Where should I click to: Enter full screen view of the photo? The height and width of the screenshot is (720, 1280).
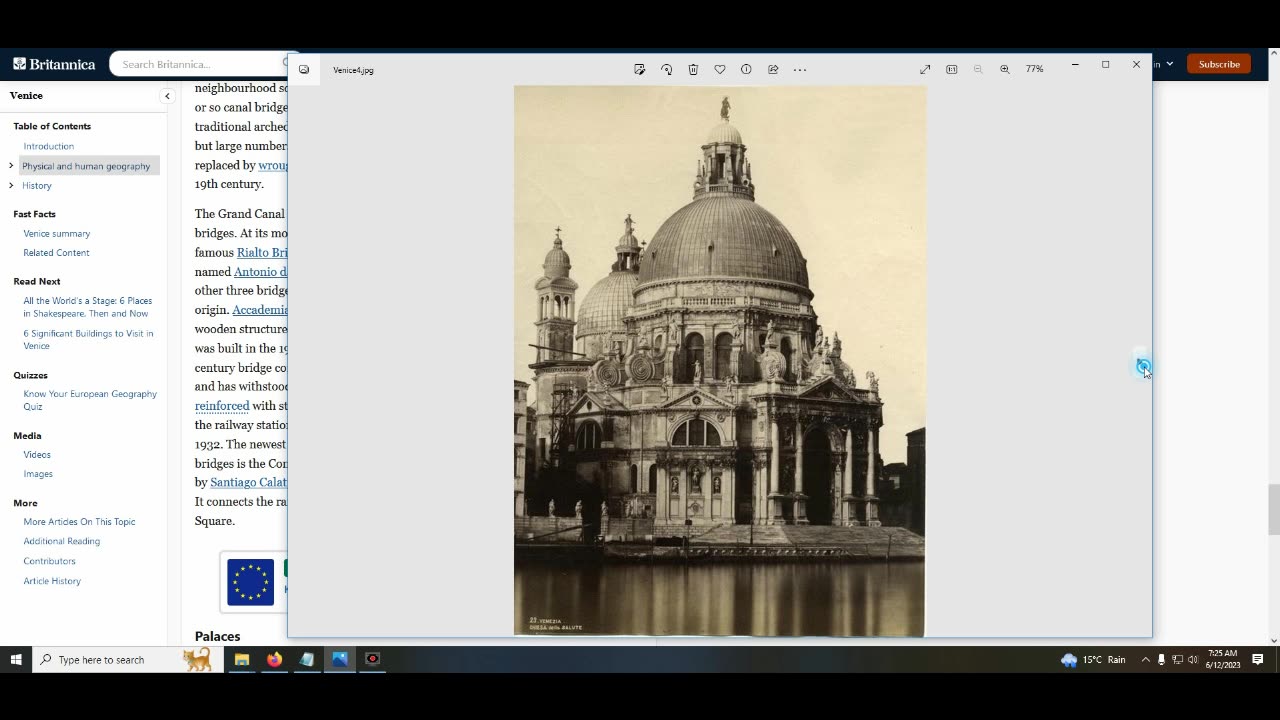pyautogui.click(x=925, y=69)
